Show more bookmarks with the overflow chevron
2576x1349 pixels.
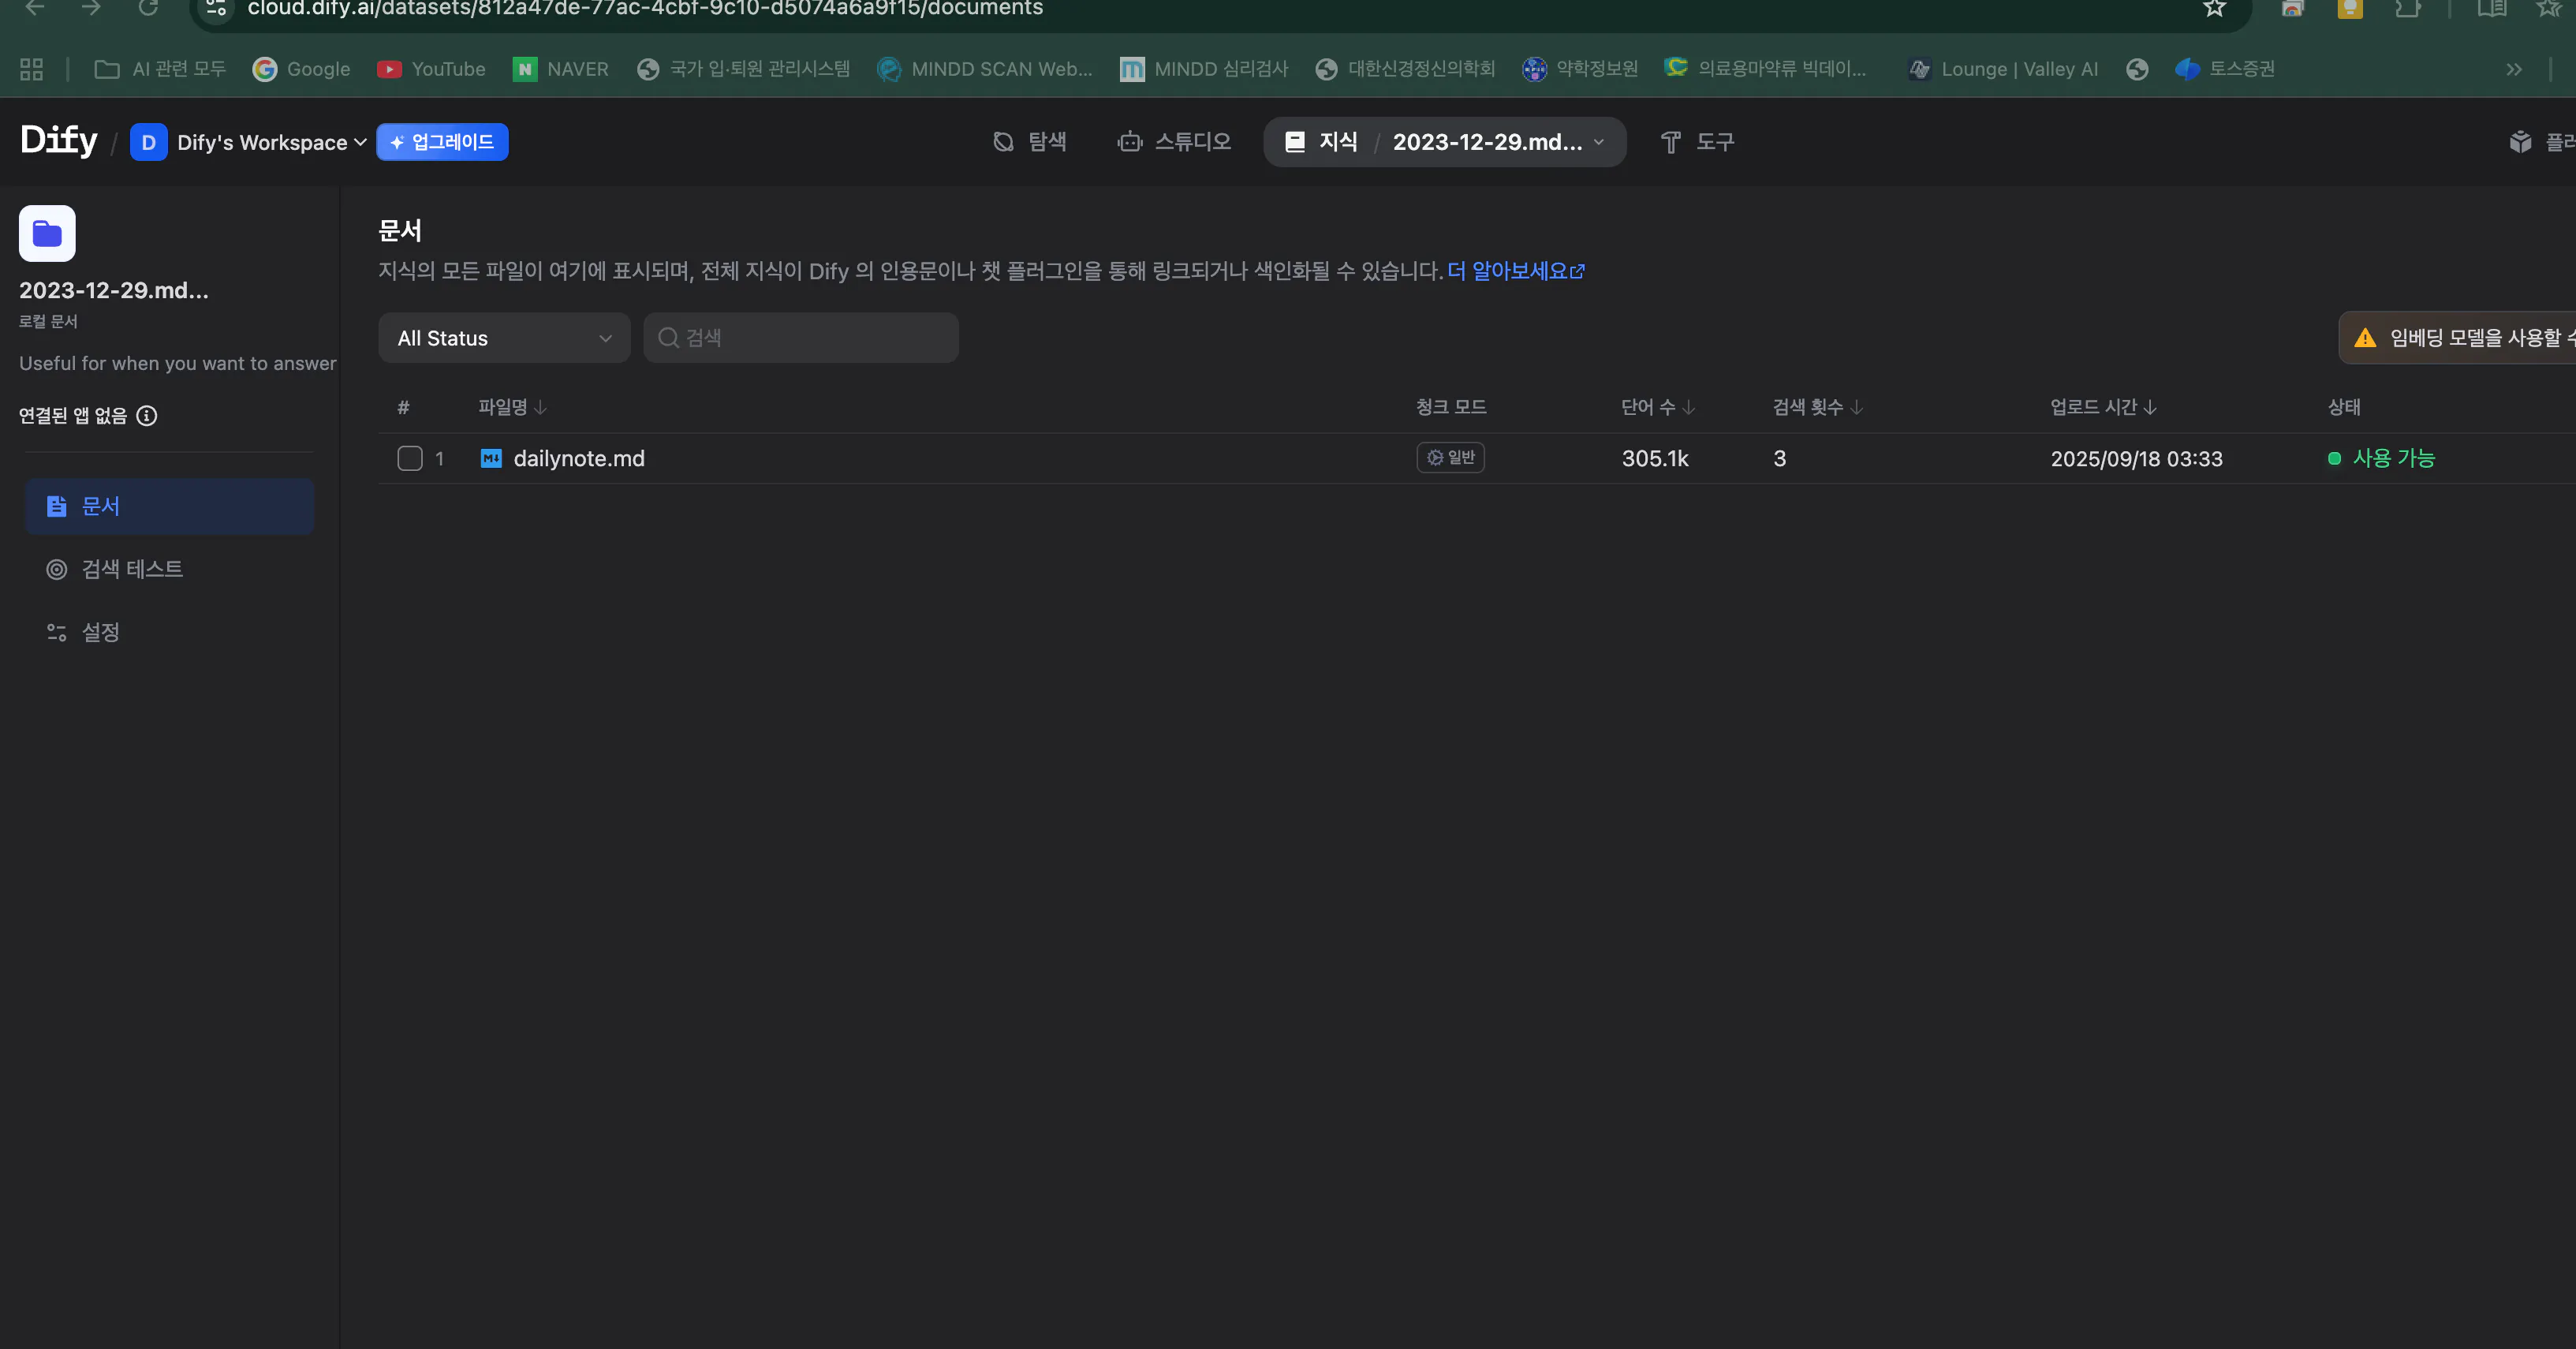[x=2513, y=69]
